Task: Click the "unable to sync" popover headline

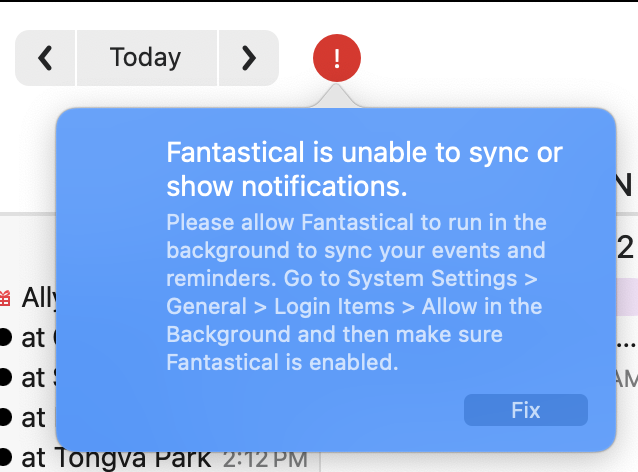Action: (x=364, y=169)
